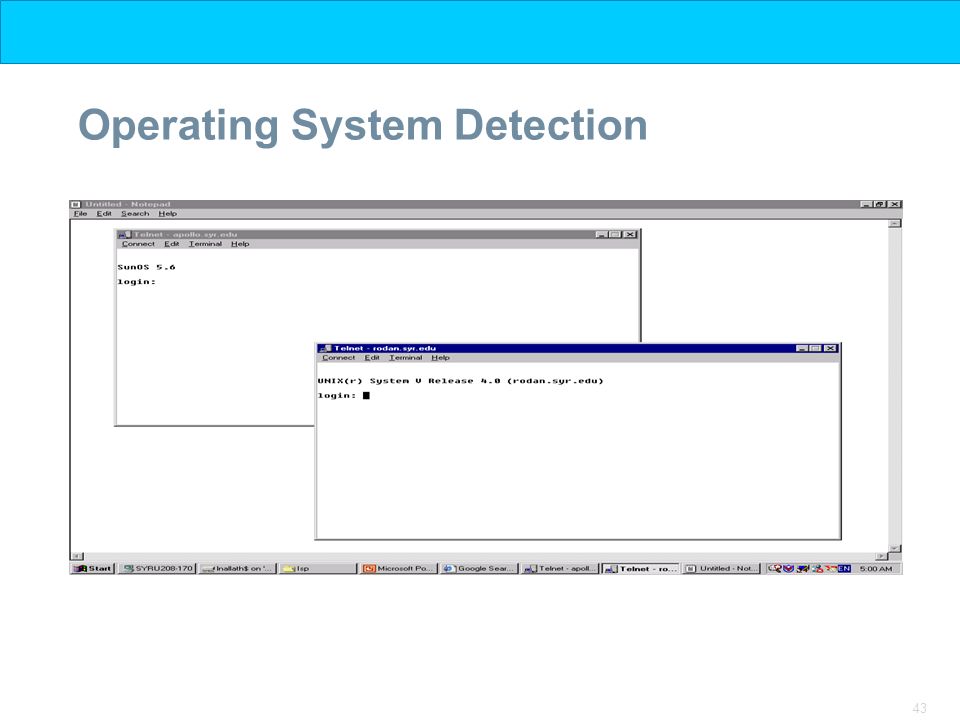The height and width of the screenshot is (720, 960).
Task: Click Notepad vertical scrollbar down arrow
Action: pyautogui.click(x=894, y=548)
